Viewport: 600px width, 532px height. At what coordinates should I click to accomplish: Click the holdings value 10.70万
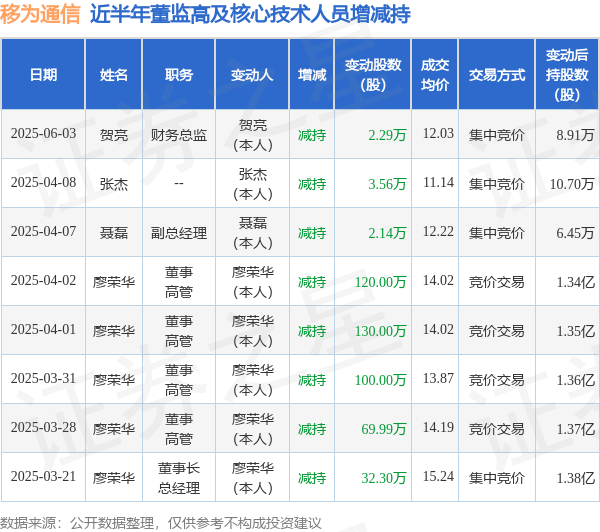pos(572,184)
